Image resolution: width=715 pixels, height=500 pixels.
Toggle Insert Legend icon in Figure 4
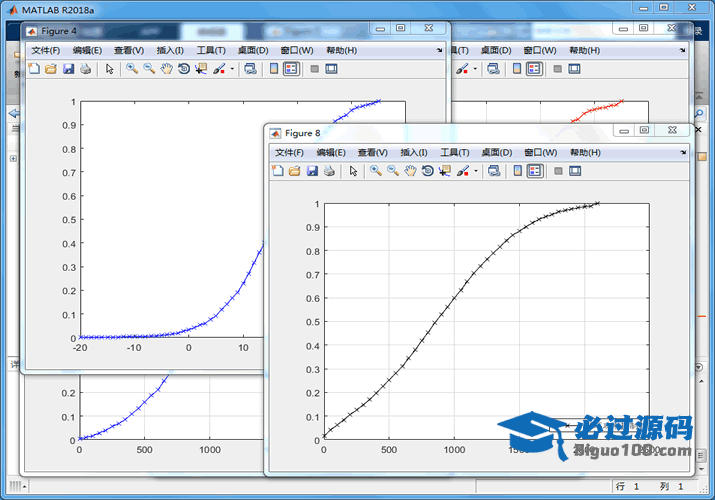click(291, 69)
